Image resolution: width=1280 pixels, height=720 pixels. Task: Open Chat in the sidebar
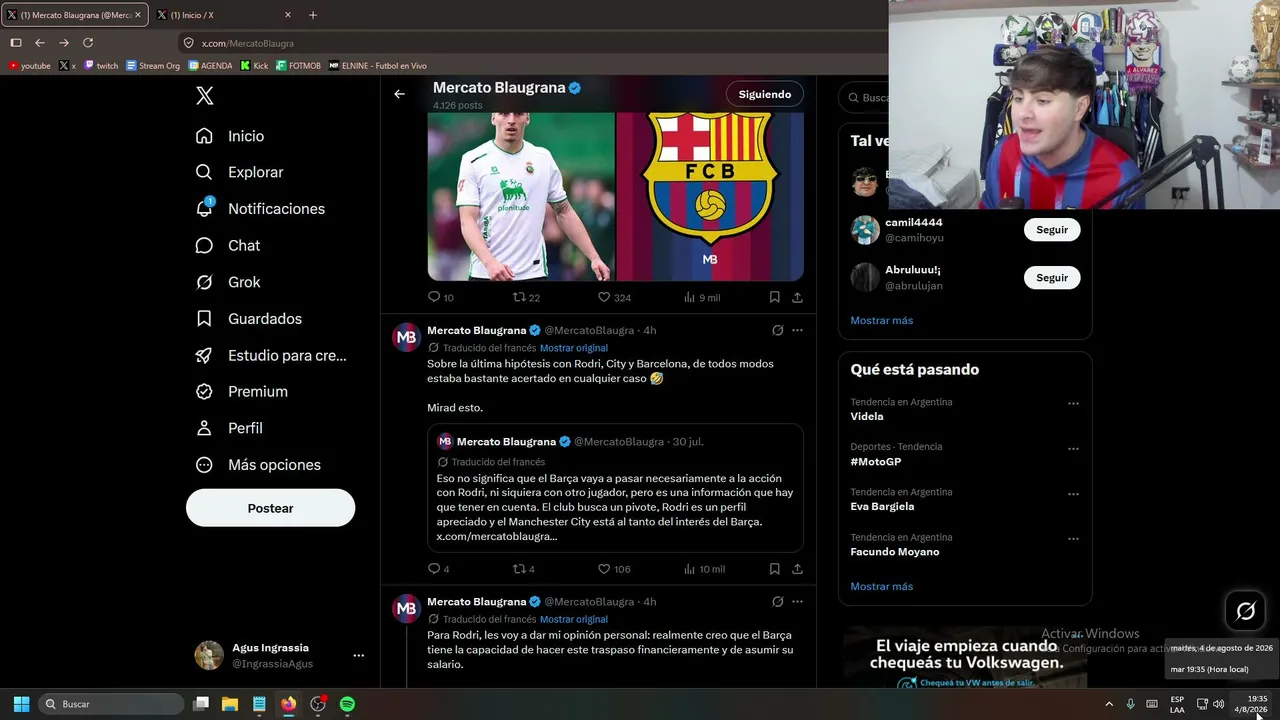pyautogui.click(x=228, y=245)
